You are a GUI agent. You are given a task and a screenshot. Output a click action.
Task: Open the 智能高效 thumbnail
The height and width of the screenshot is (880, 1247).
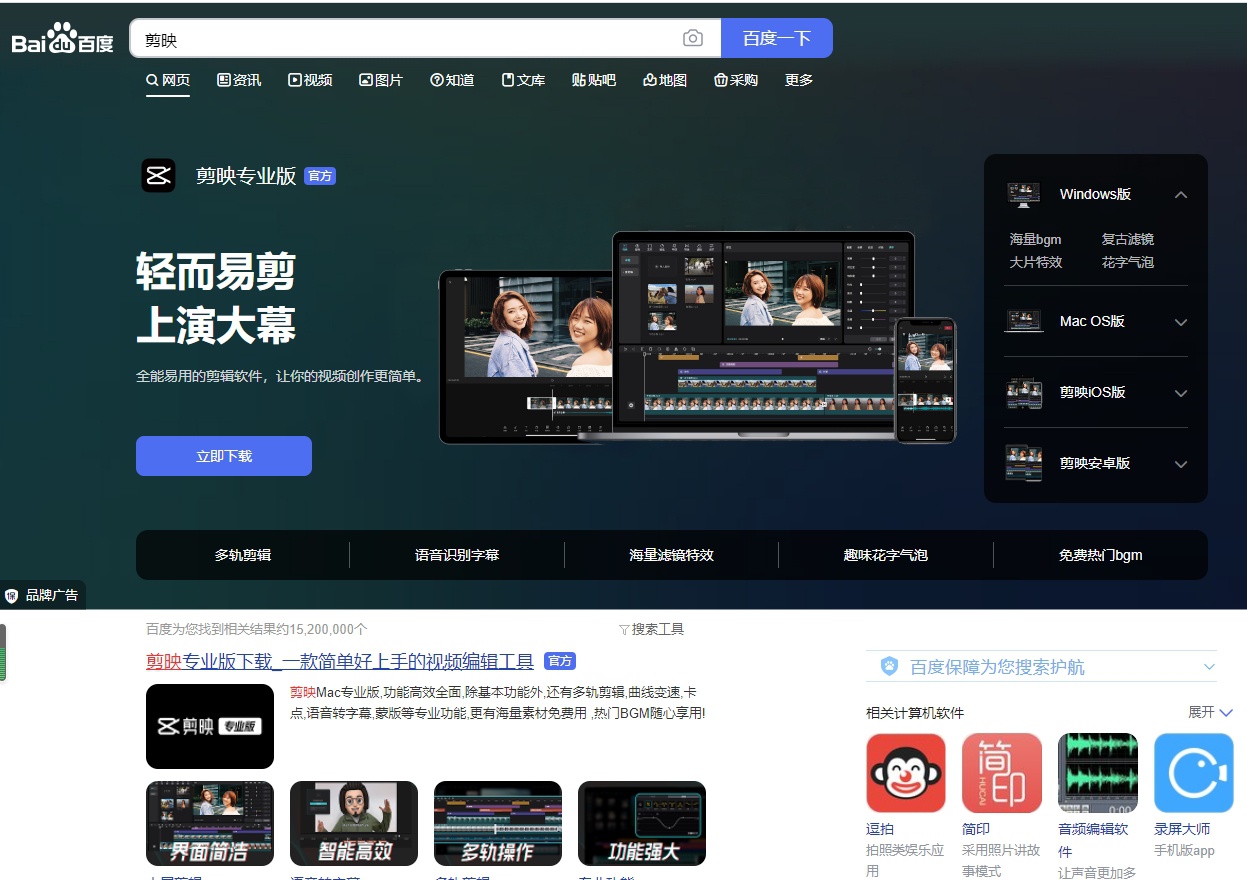click(354, 823)
